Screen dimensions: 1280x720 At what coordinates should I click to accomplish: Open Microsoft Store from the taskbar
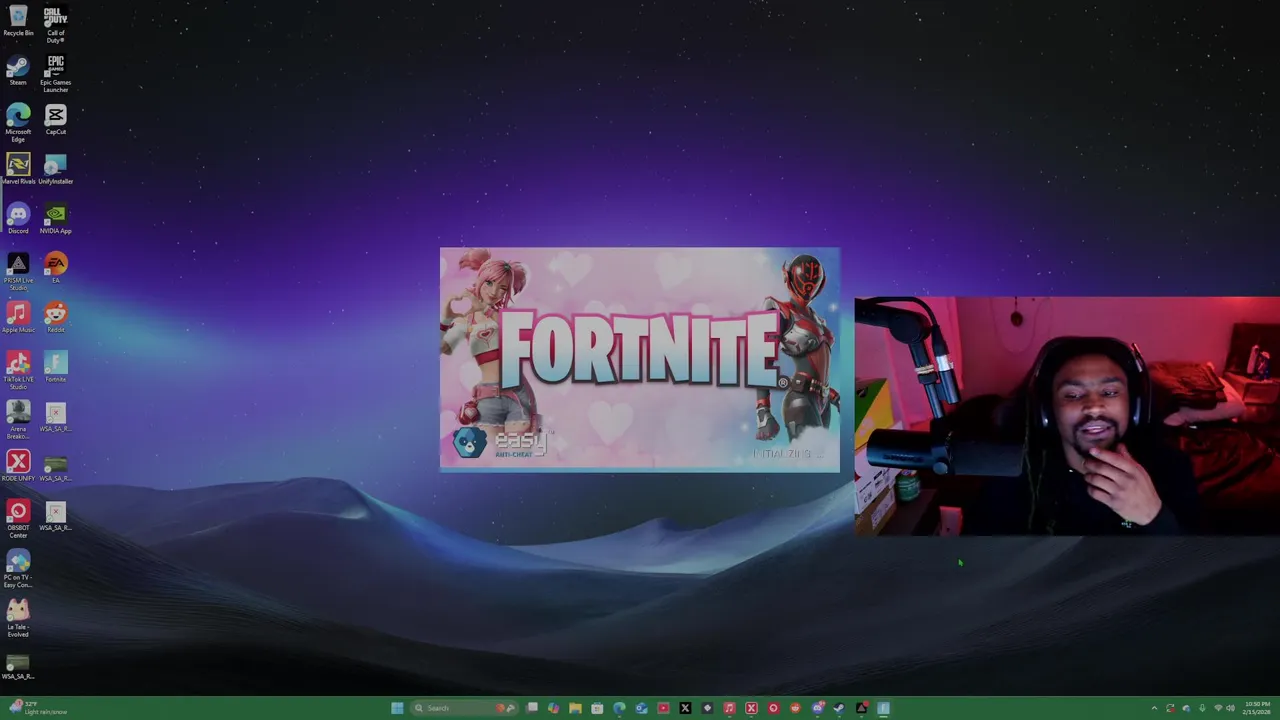click(x=597, y=708)
